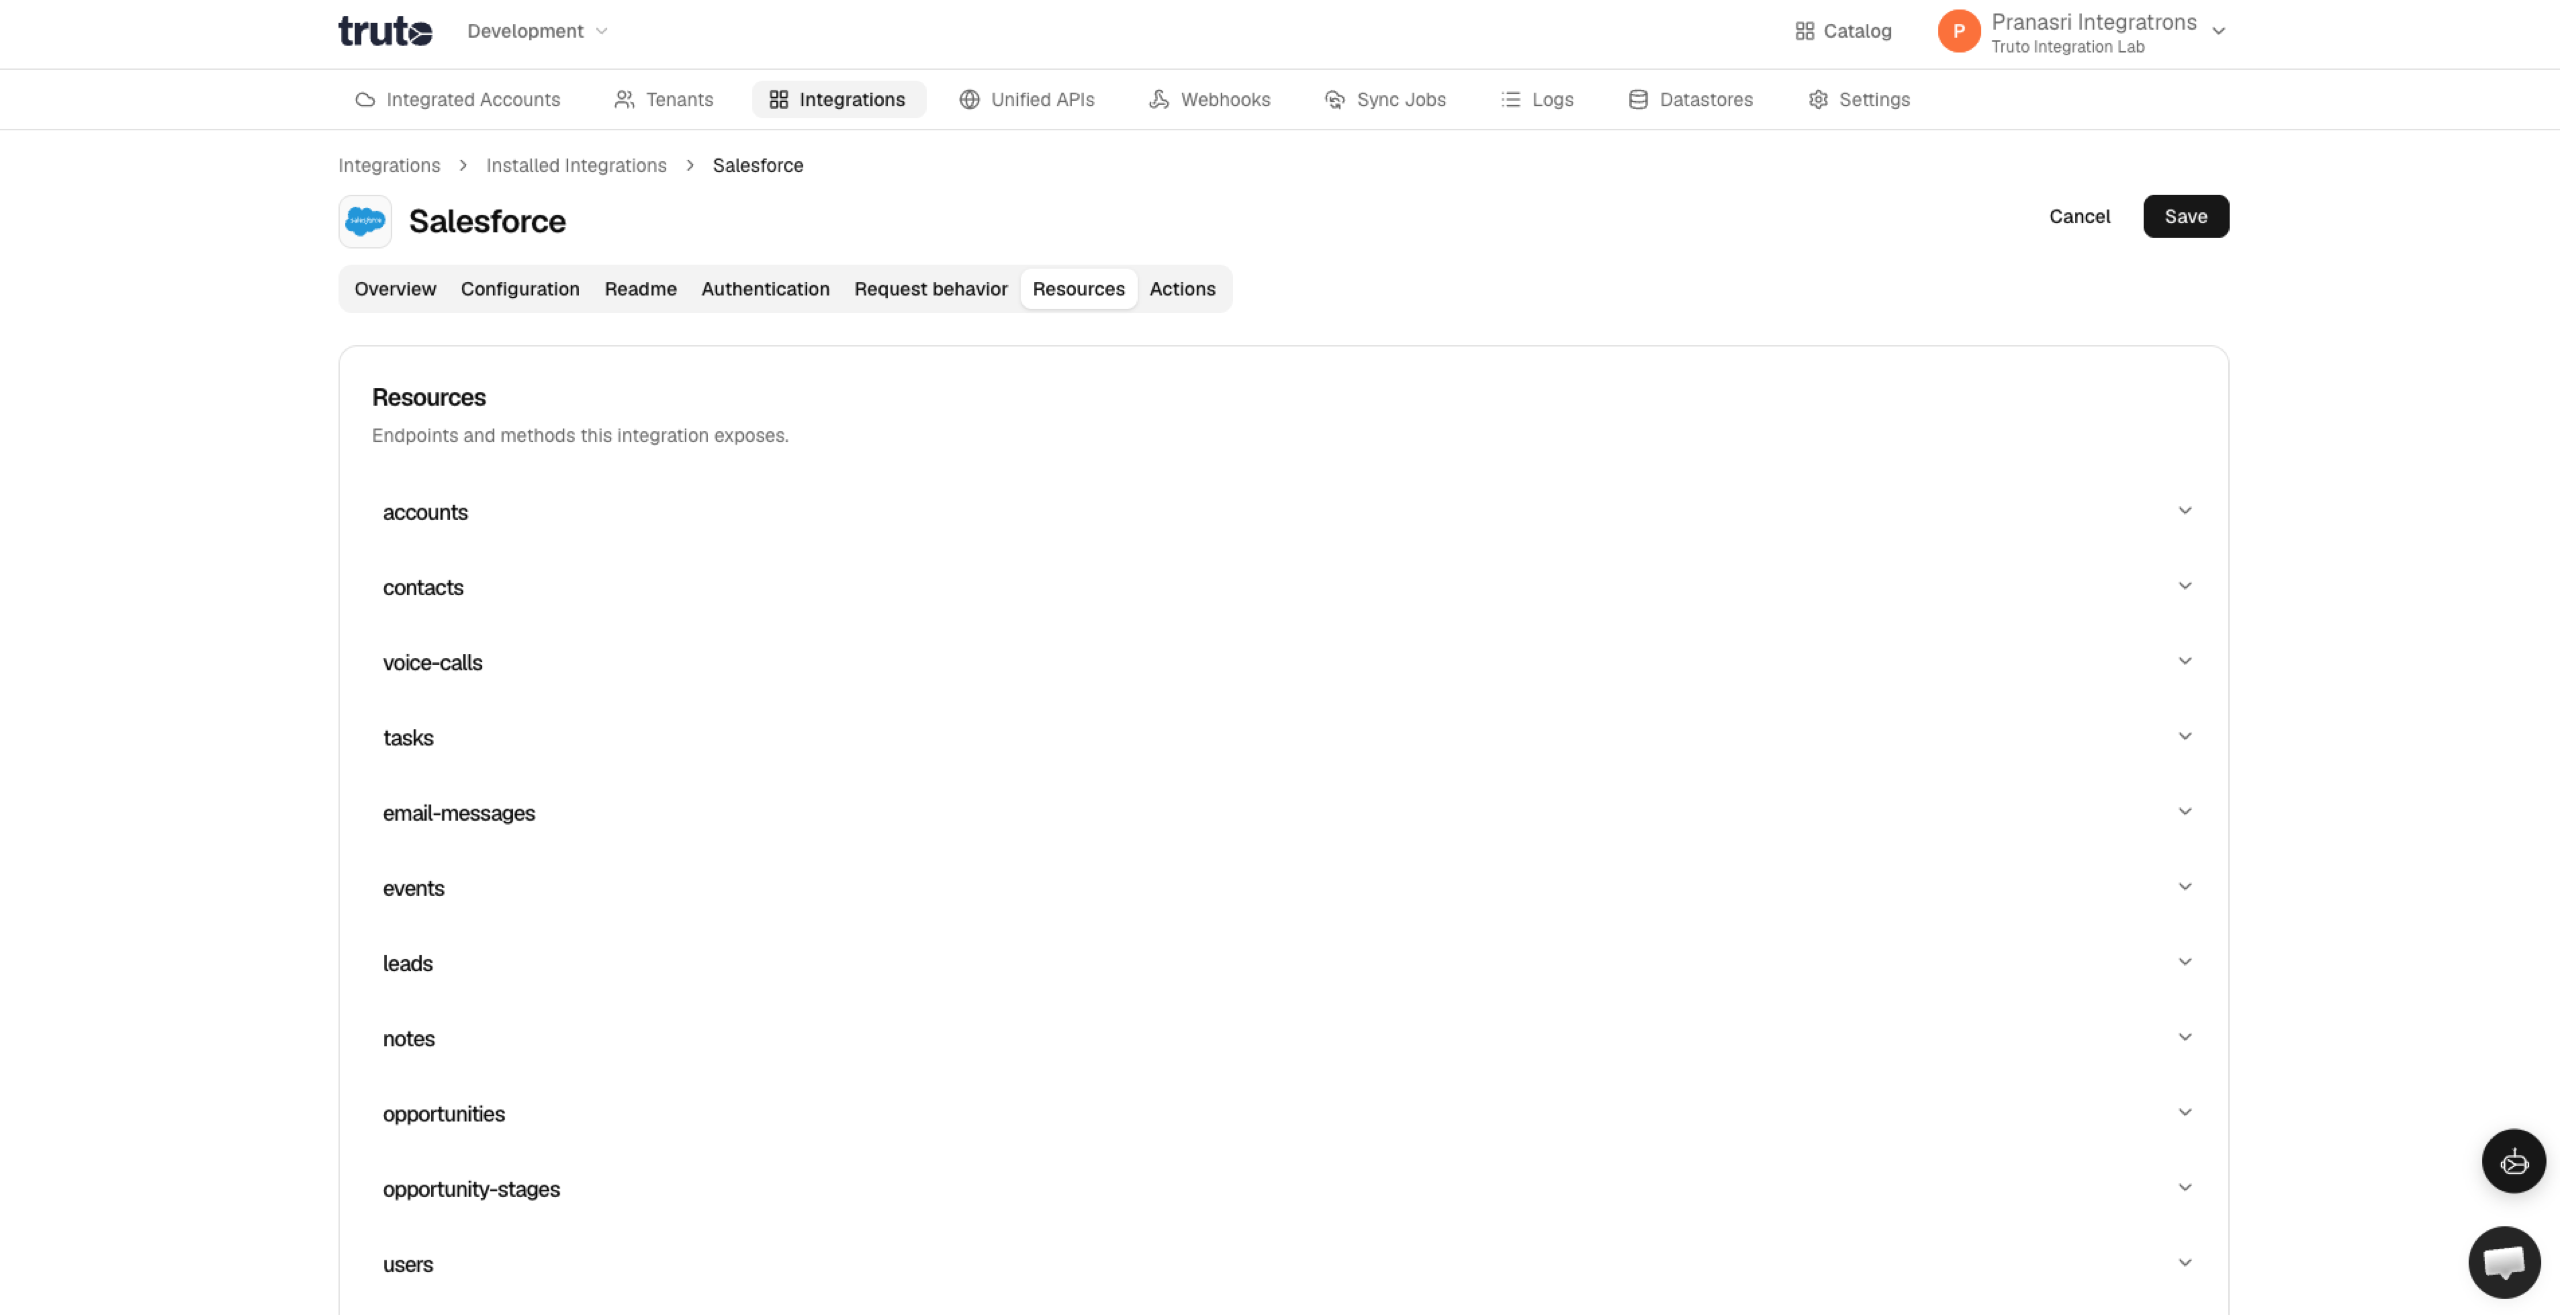Click the 'email-messages' resource name
2560x1315 pixels.
coord(459,813)
